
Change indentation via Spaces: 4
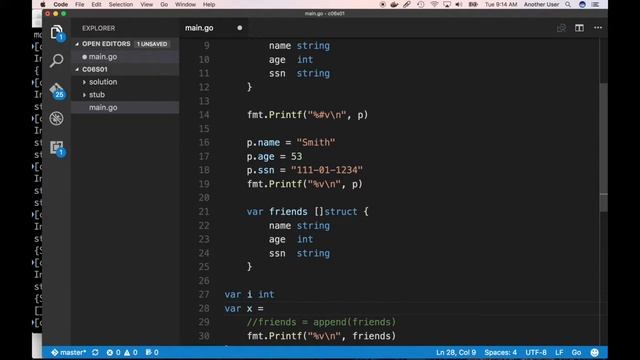(500, 352)
